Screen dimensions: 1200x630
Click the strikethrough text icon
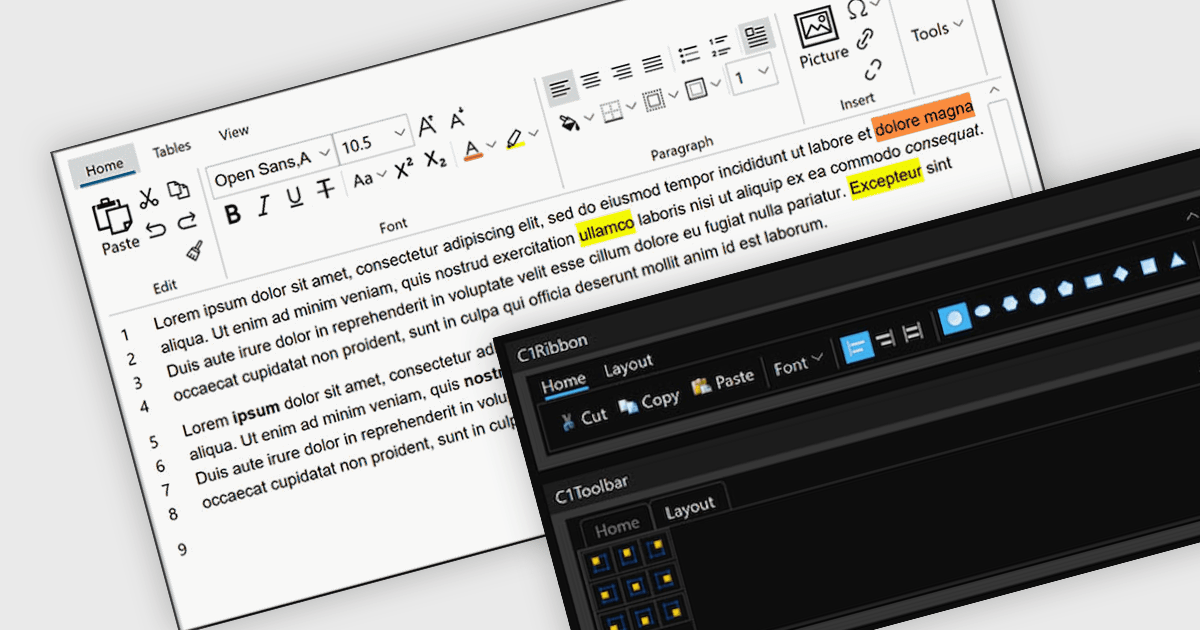(x=324, y=189)
